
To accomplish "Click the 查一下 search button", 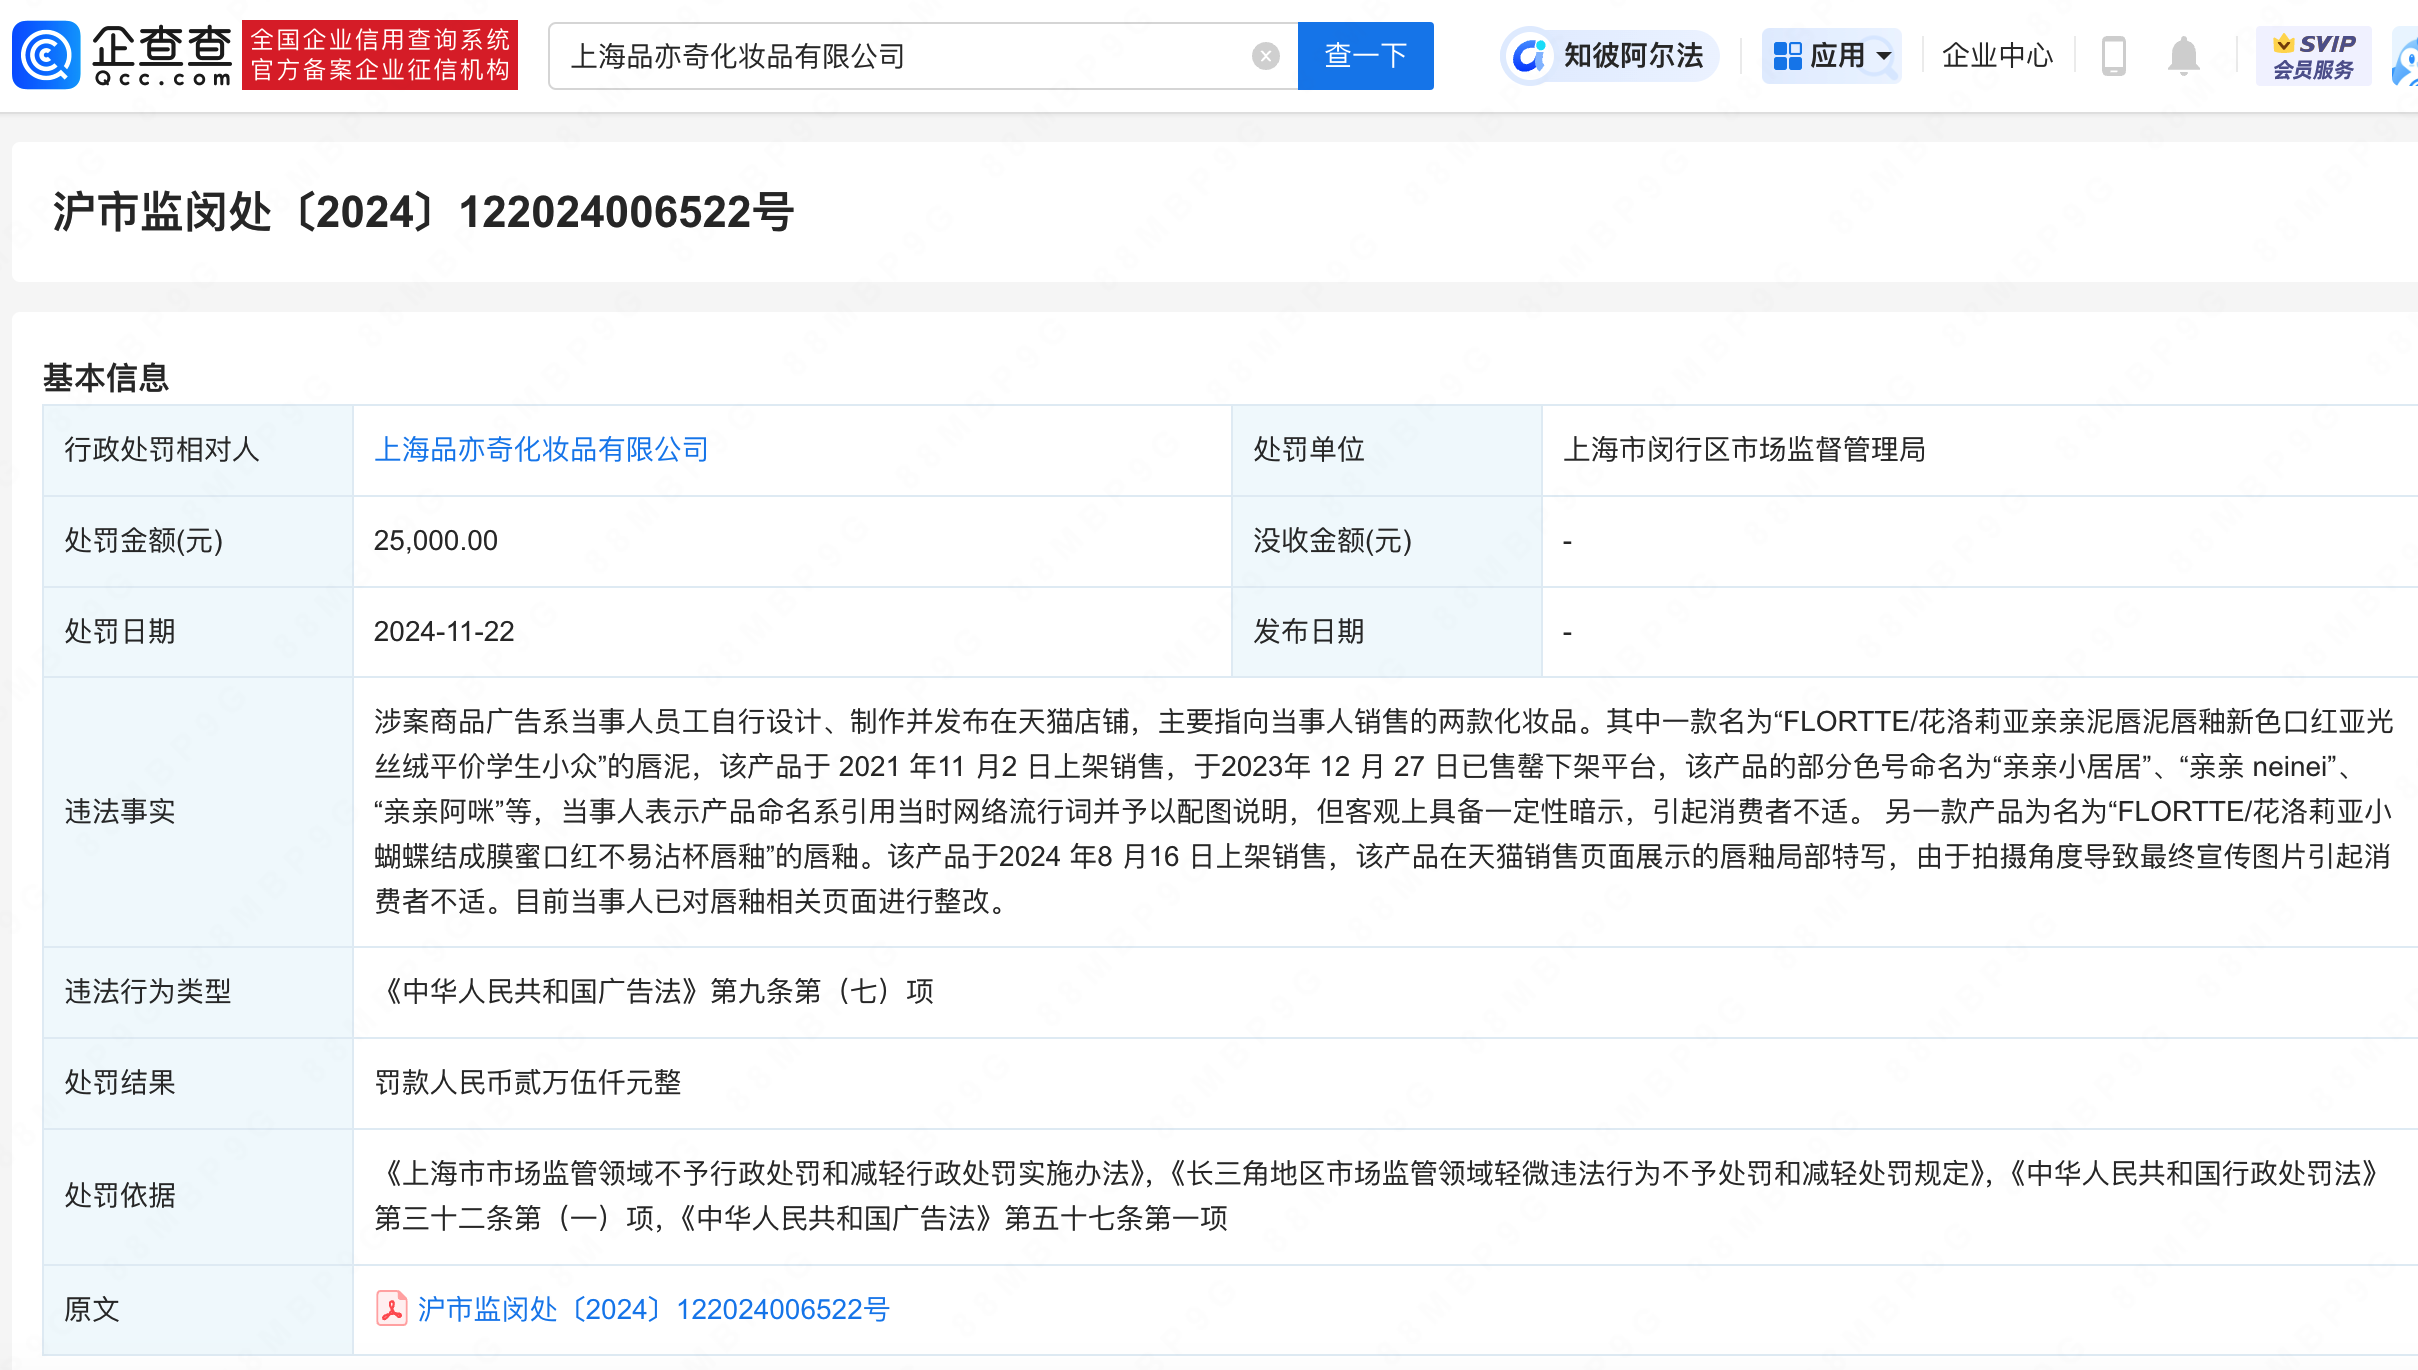I will point(1365,56).
